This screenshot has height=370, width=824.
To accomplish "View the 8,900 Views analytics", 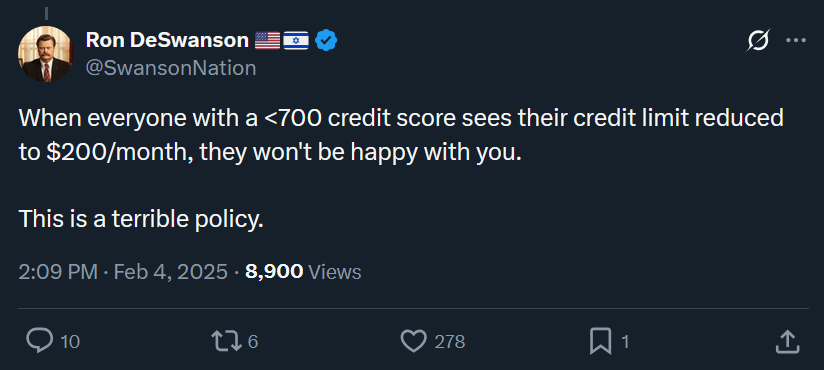I will coord(303,272).
